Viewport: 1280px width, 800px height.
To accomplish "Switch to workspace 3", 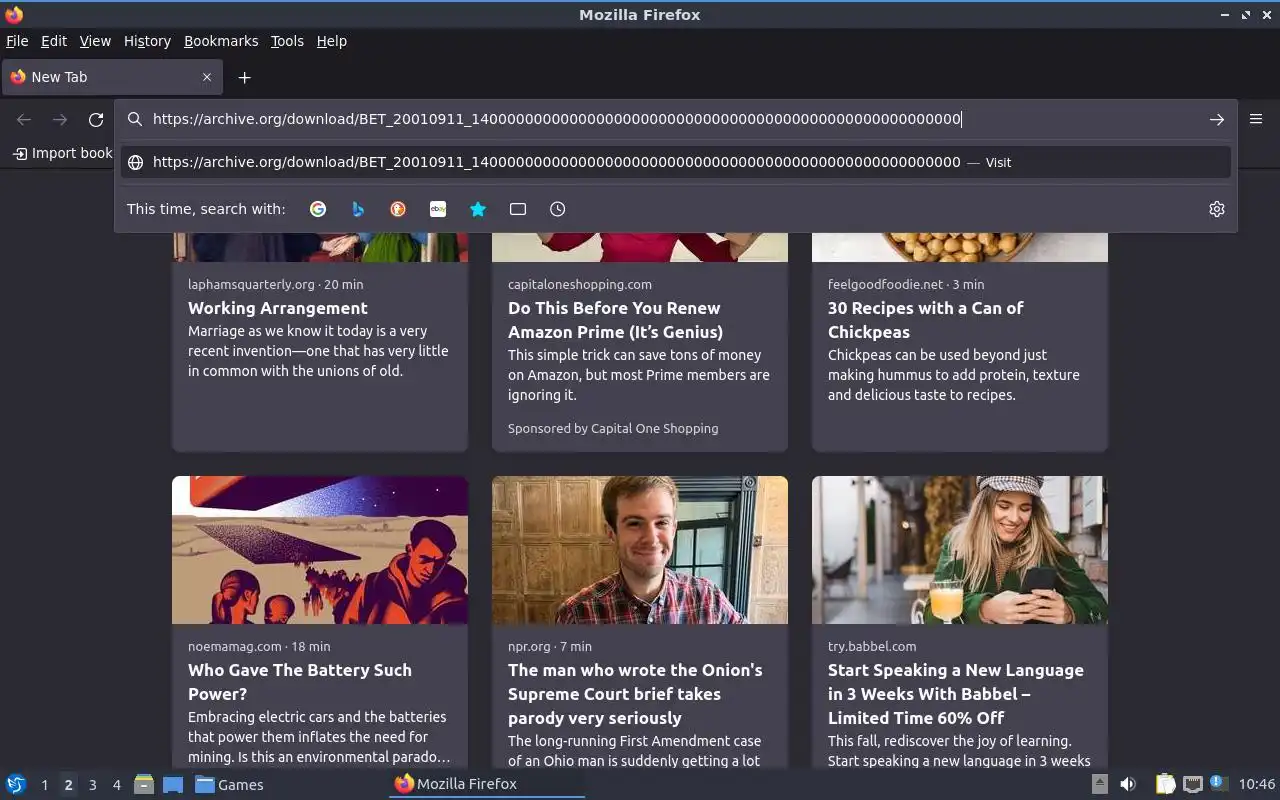I will pyautogui.click(x=92, y=785).
